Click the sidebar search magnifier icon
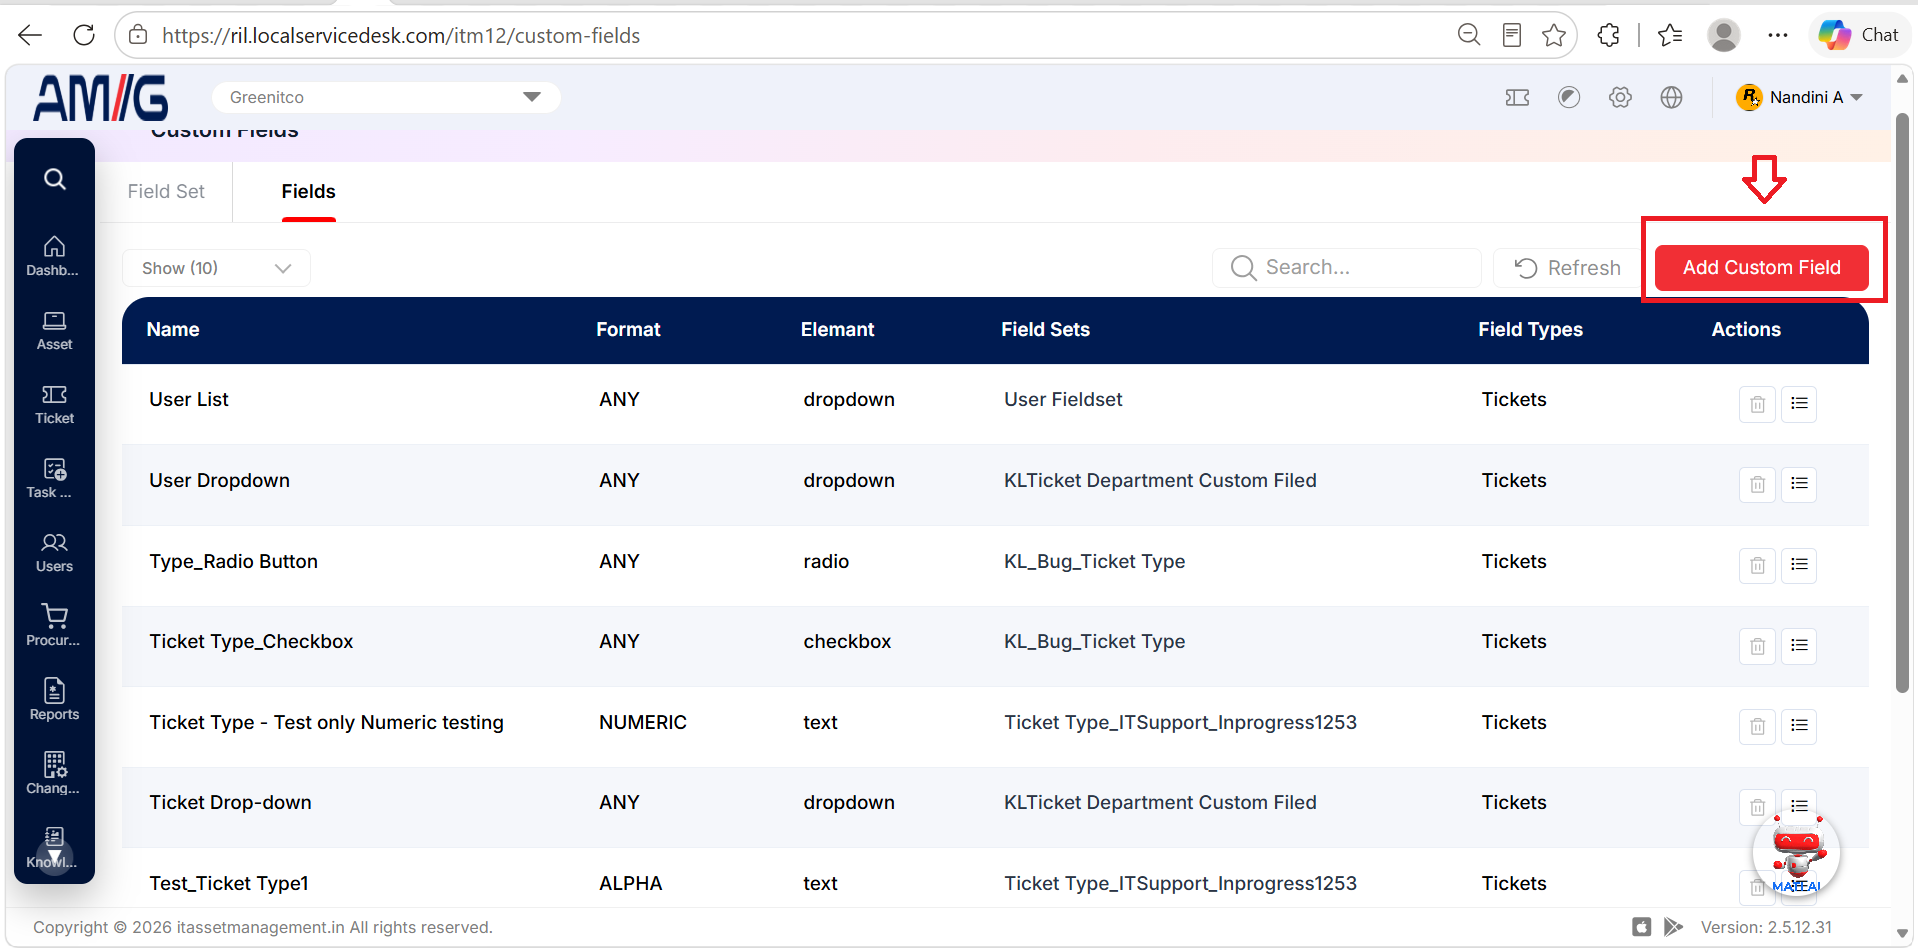The width and height of the screenshot is (1918, 949). pos(55,179)
